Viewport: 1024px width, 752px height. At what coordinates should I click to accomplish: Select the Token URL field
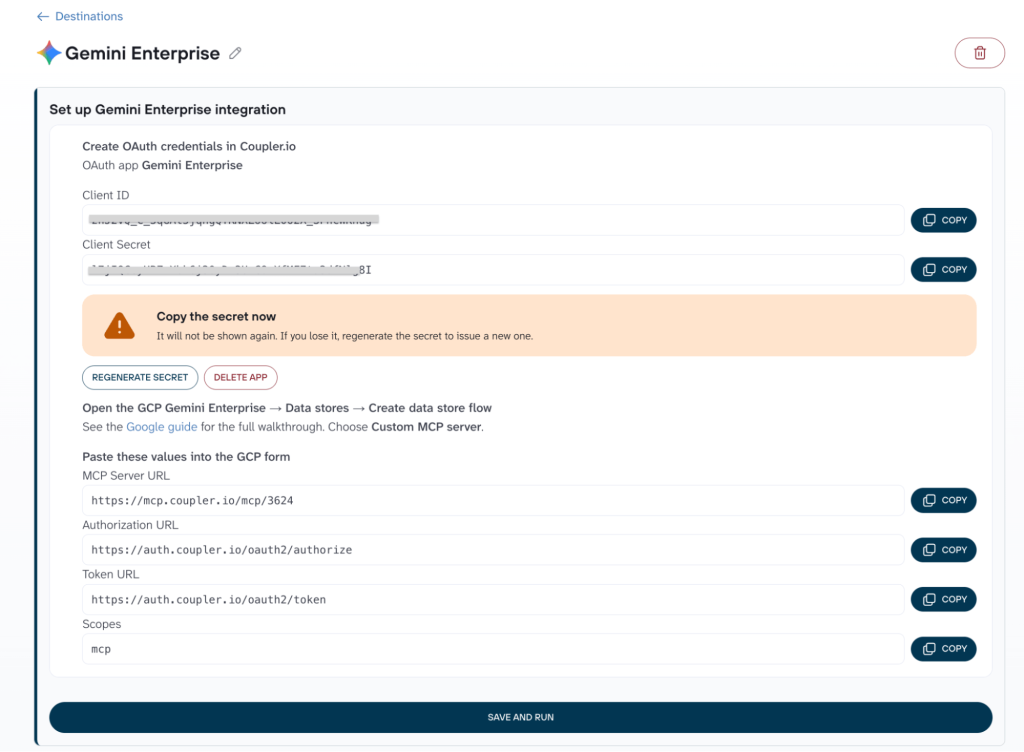[x=493, y=600]
